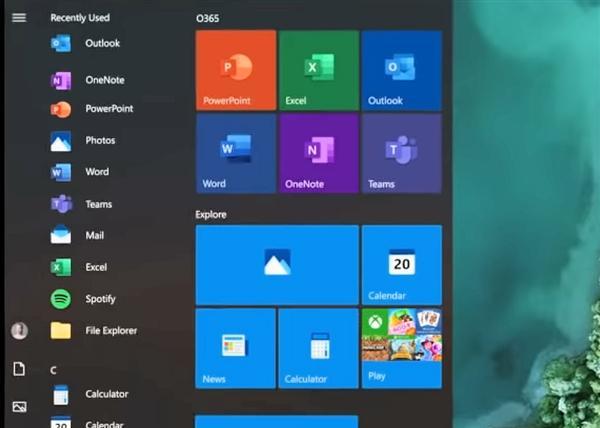Open the Calendar tile showing 20
The height and width of the screenshot is (428, 600).
(x=402, y=265)
